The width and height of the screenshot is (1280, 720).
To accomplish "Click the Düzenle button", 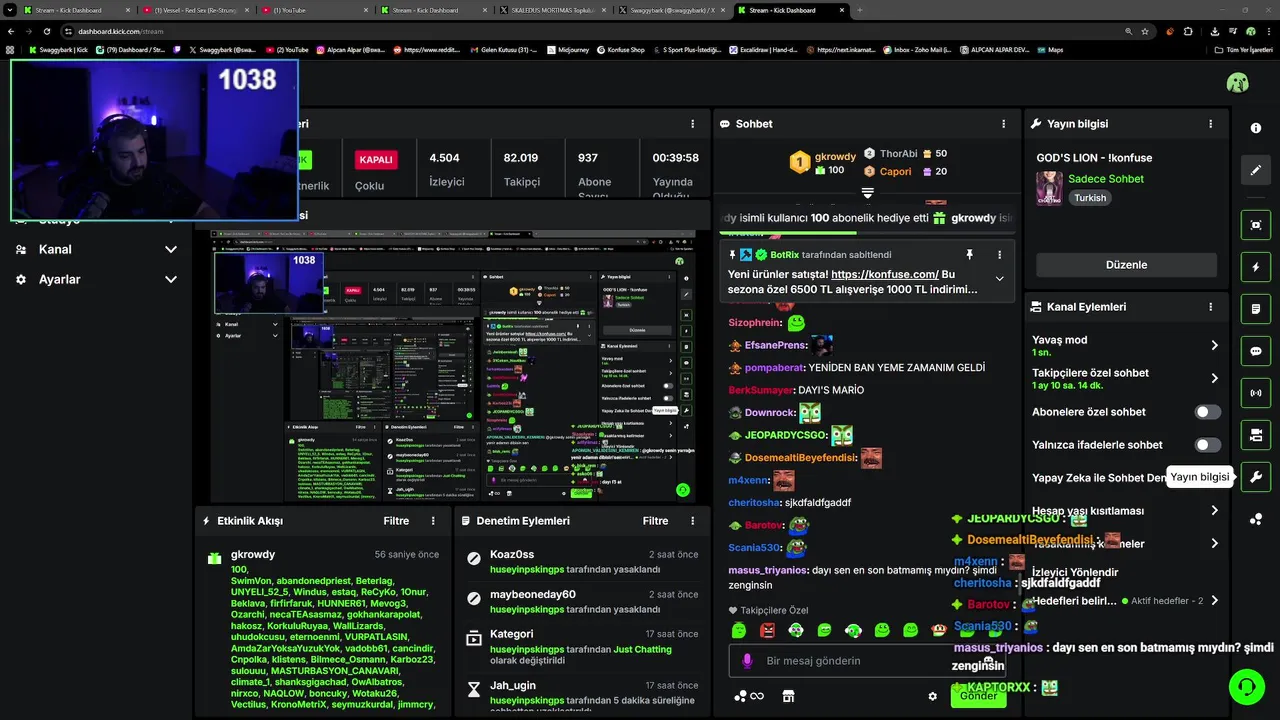I will click(1126, 265).
